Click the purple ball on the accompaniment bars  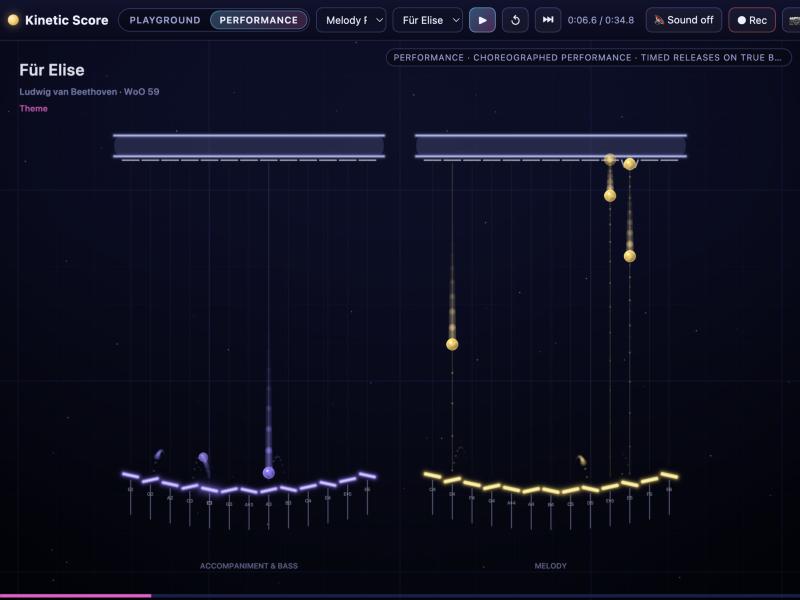[268, 472]
